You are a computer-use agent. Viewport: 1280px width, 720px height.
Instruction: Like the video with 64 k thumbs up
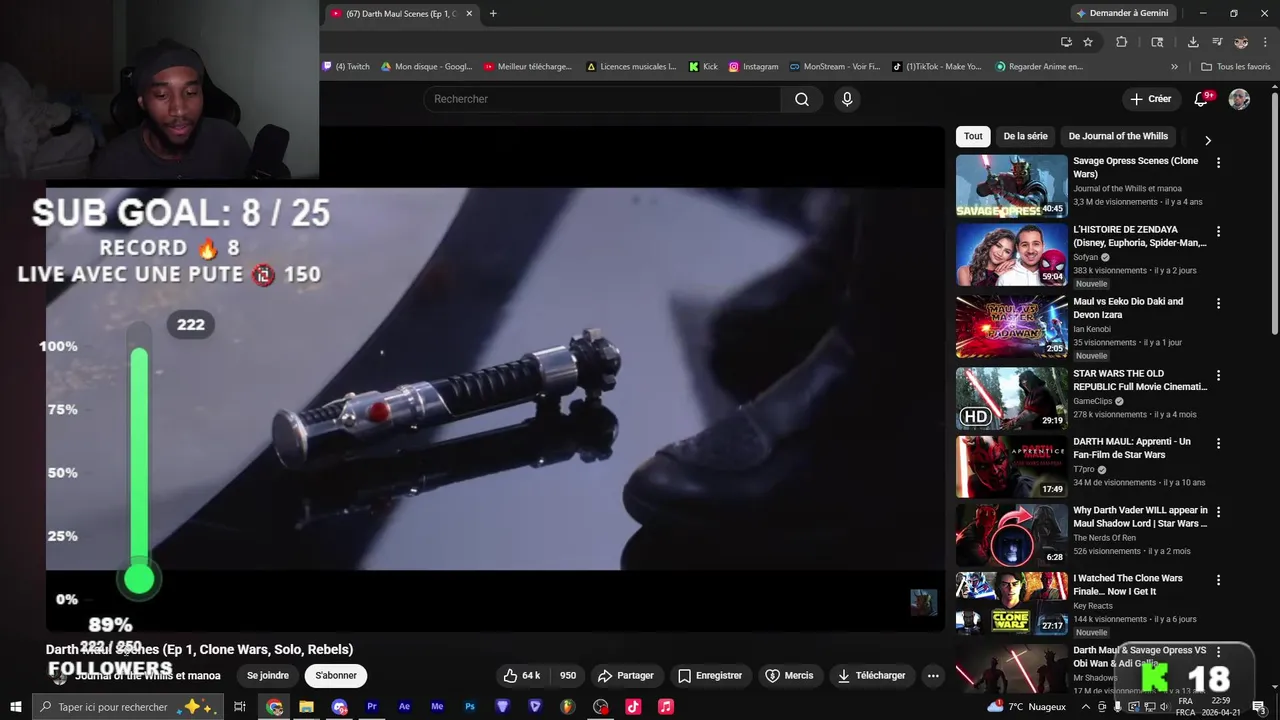pyautogui.click(x=522, y=676)
